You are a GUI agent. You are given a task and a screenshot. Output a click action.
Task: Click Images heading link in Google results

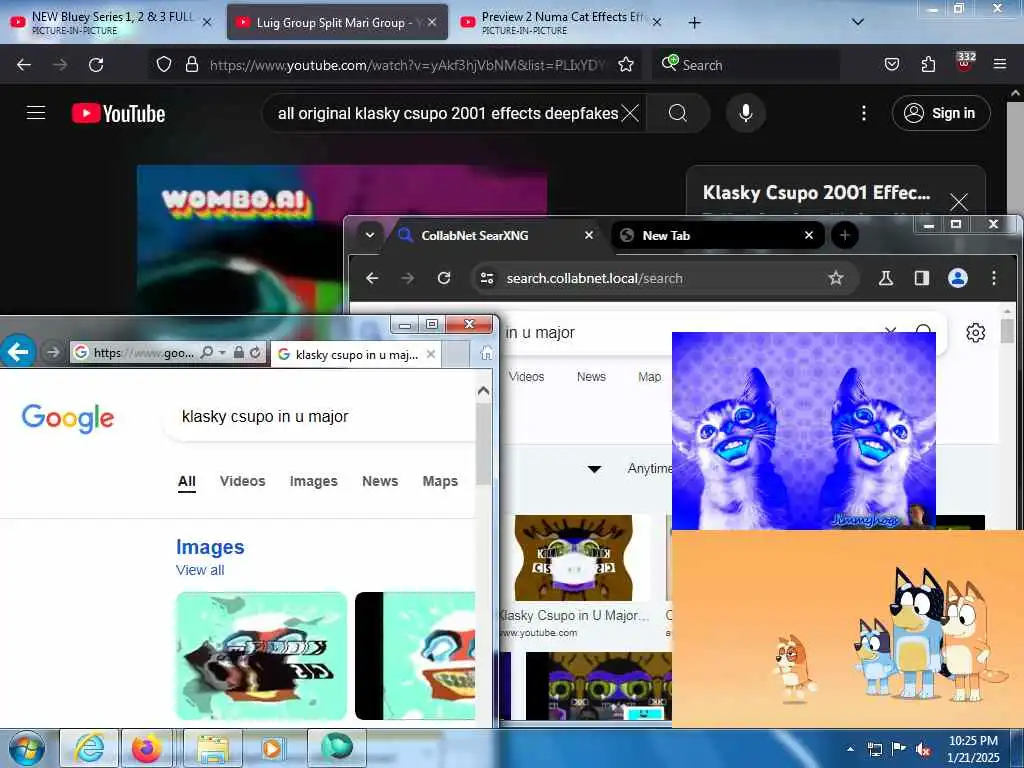coord(210,547)
